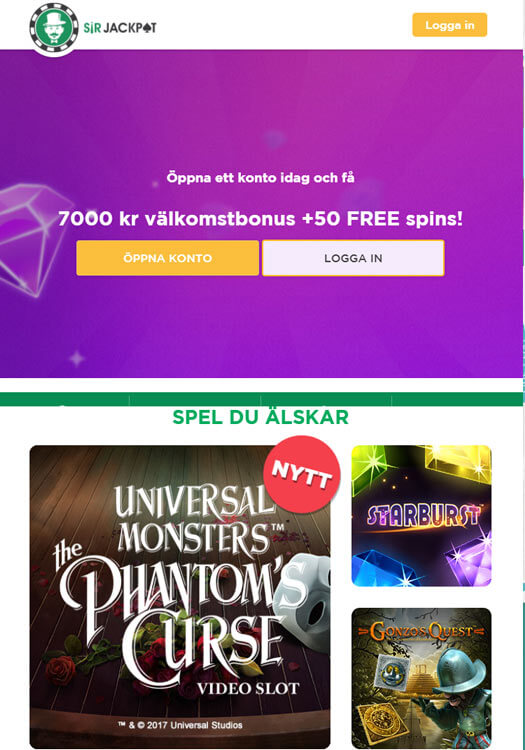Click the green divider bar below the banner
525x750 pixels.
261,399
